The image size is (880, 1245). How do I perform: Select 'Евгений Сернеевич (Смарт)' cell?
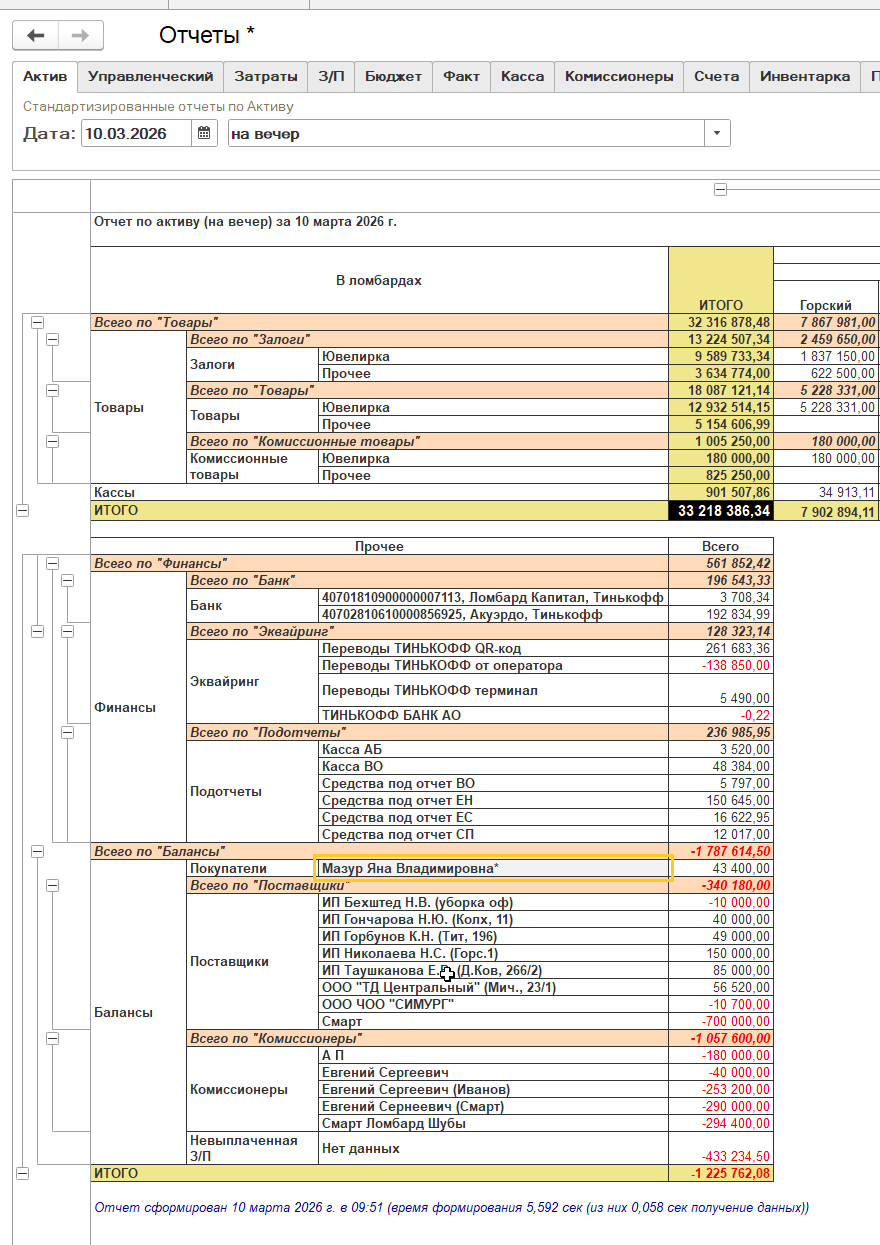(x=493, y=1106)
